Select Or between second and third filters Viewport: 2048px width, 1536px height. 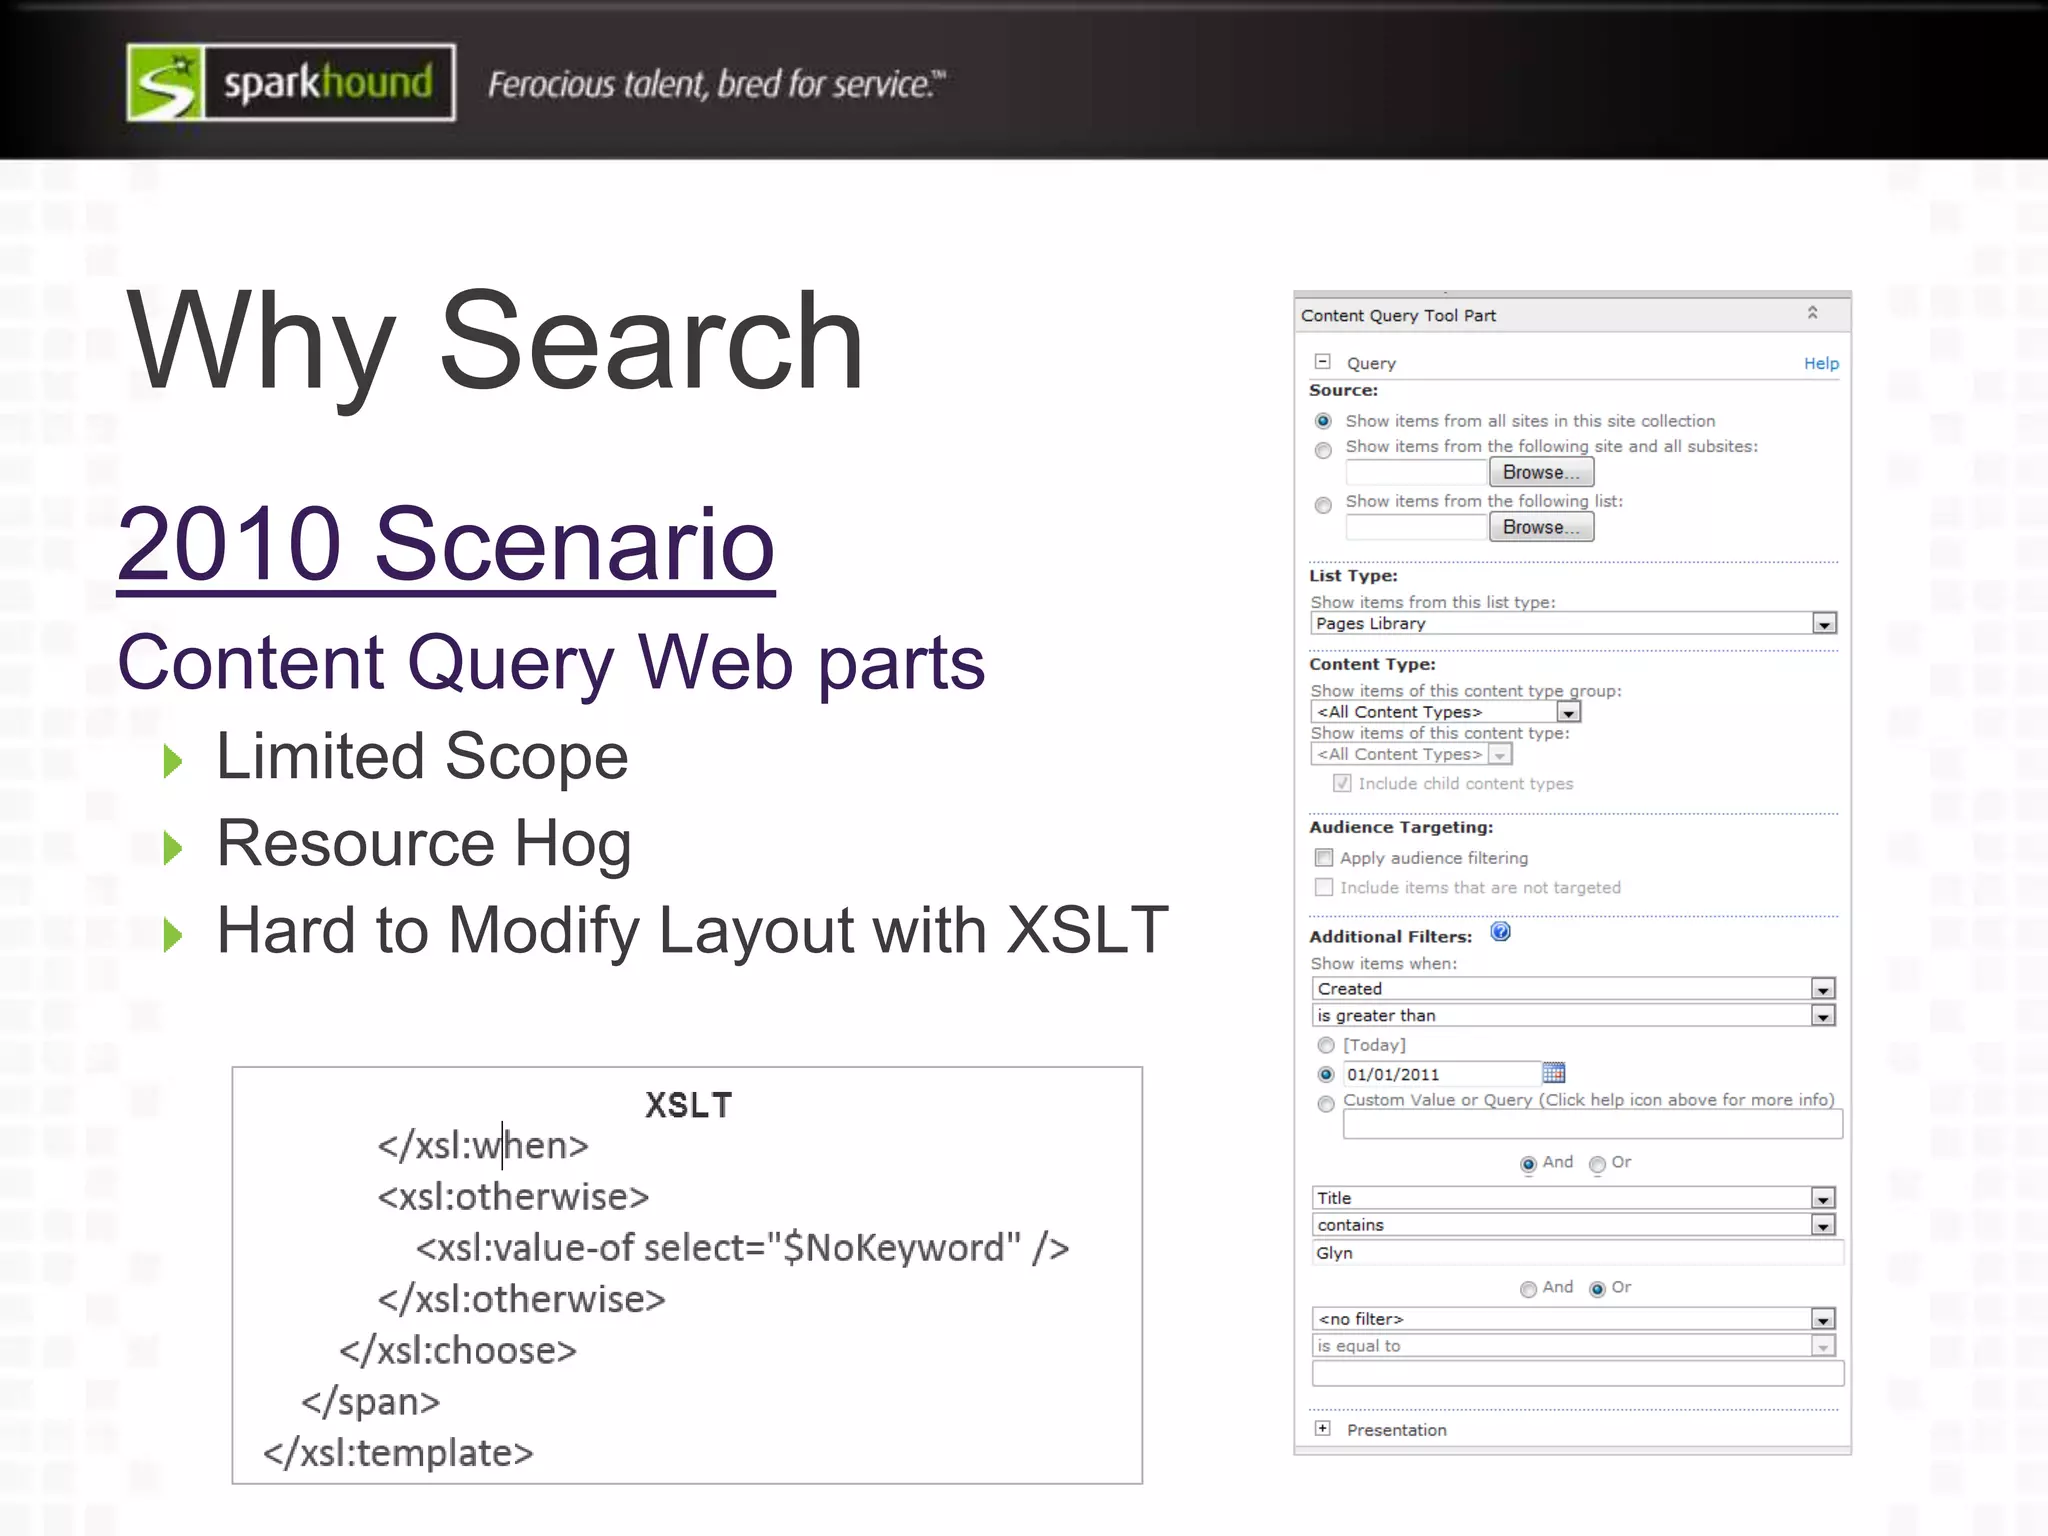pyautogui.click(x=1597, y=1289)
